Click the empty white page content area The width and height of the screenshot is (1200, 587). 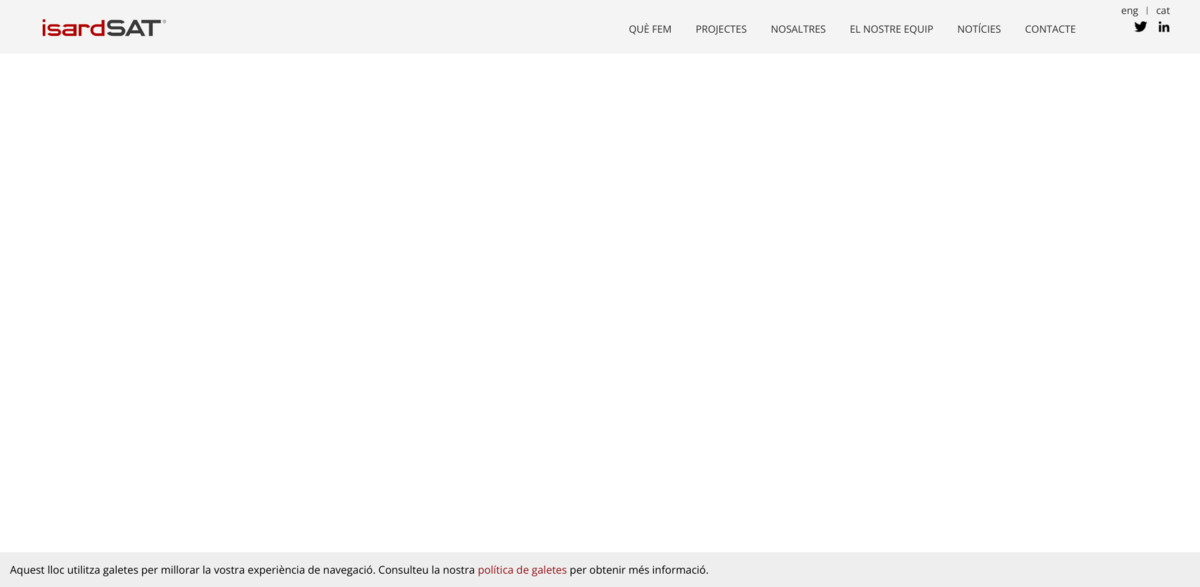pos(600,300)
